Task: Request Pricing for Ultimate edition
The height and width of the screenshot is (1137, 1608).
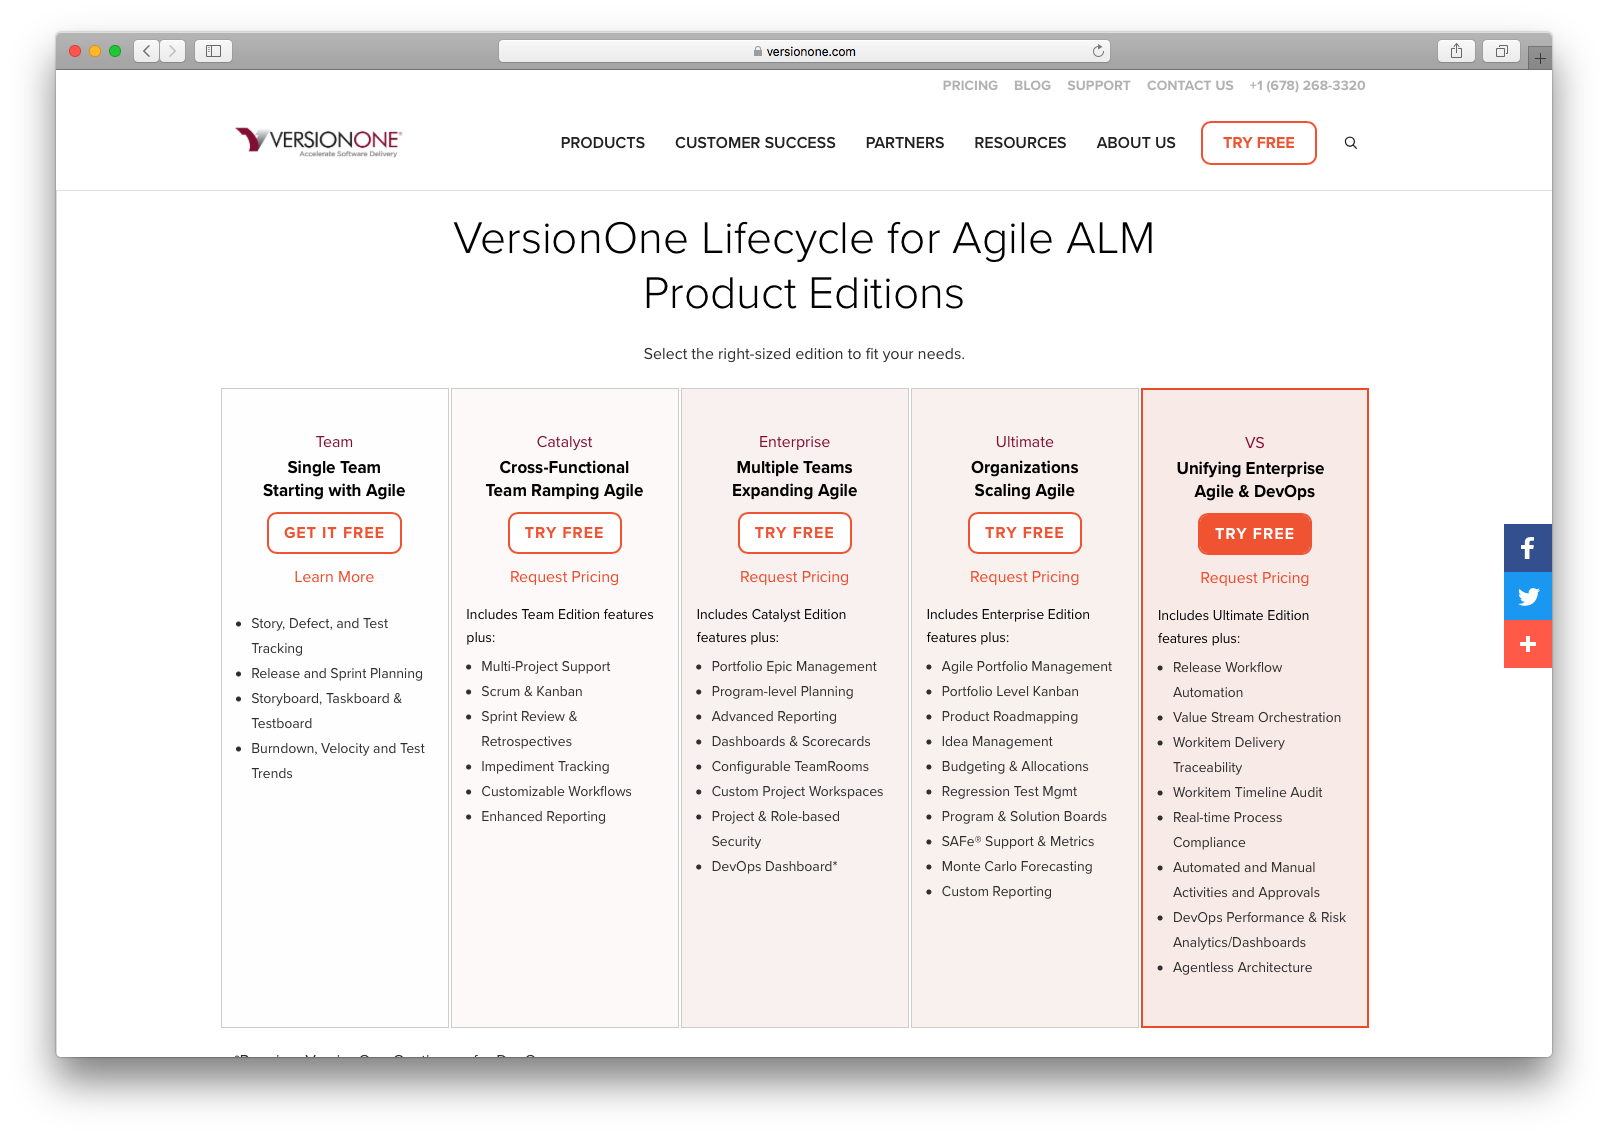Action: click(x=1024, y=577)
